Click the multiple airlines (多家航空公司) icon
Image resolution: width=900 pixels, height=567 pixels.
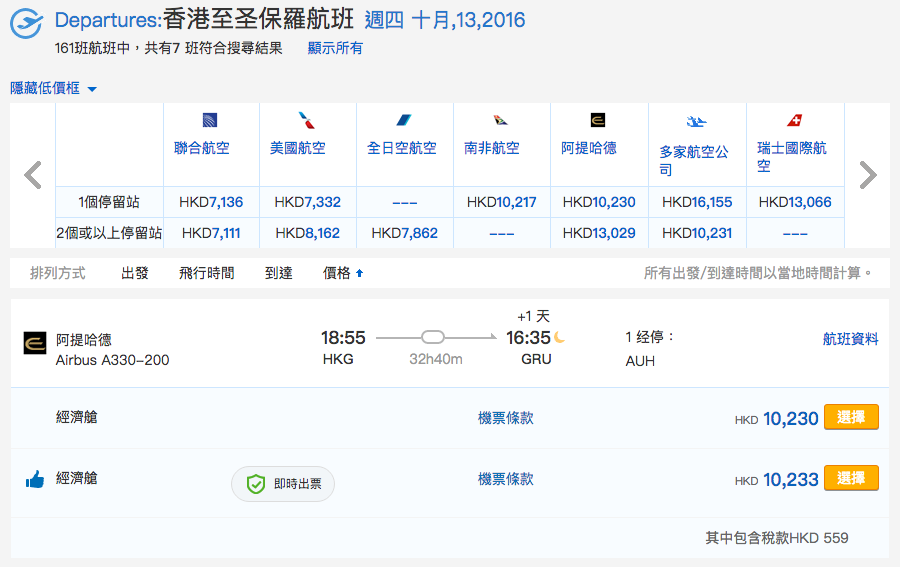pyautogui.click(x=696, y=121)
